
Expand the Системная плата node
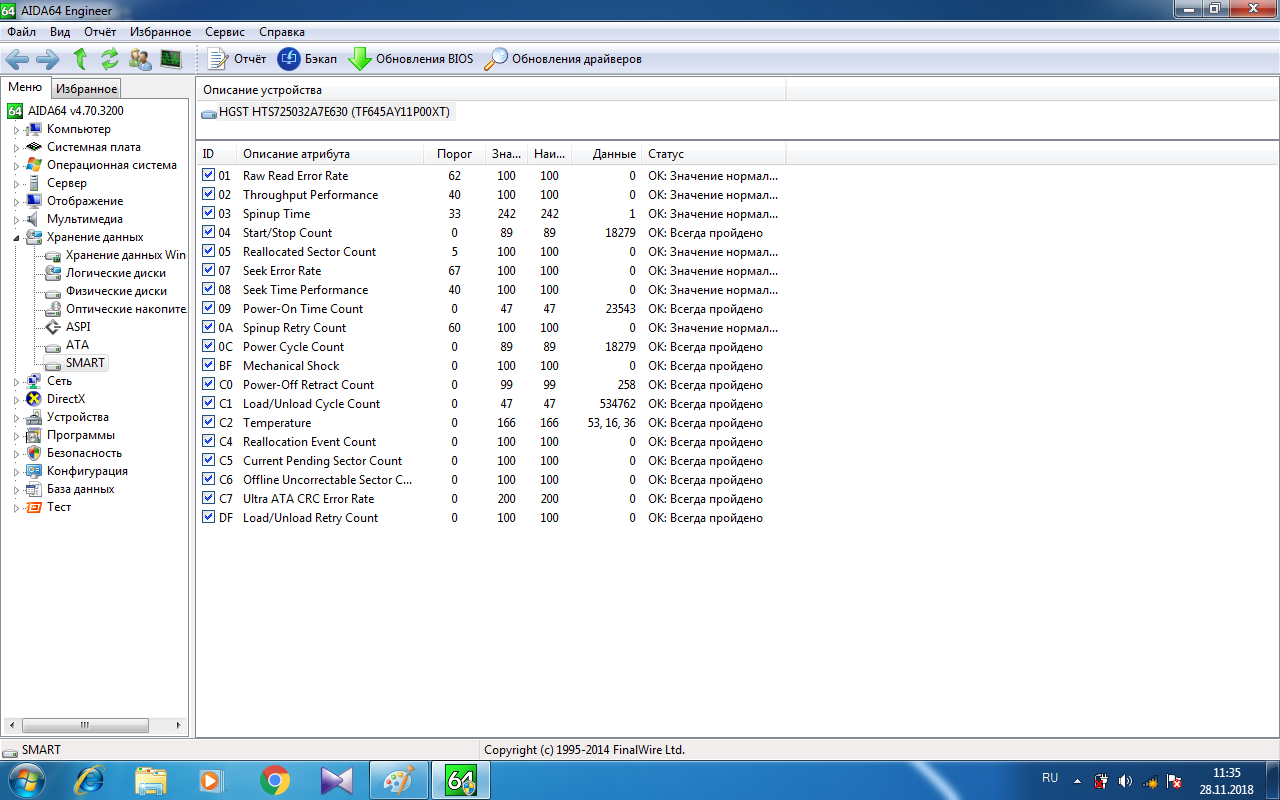16,147
